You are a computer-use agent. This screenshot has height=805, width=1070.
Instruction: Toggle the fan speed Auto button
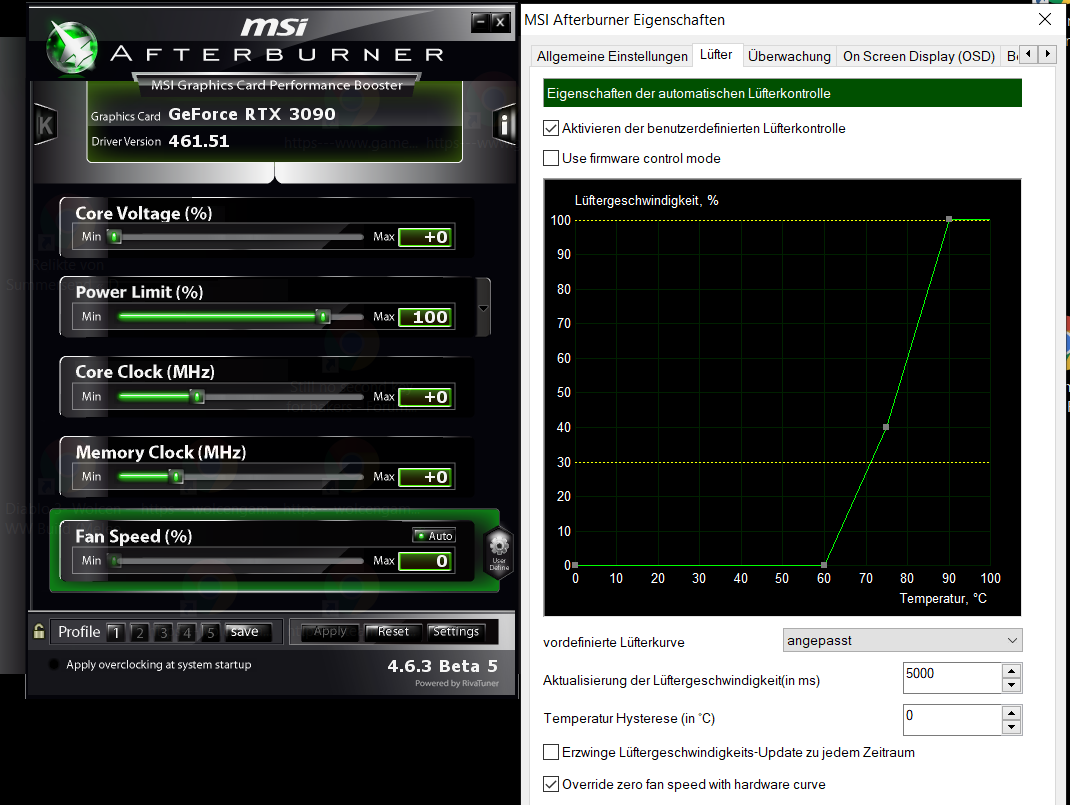435,536
